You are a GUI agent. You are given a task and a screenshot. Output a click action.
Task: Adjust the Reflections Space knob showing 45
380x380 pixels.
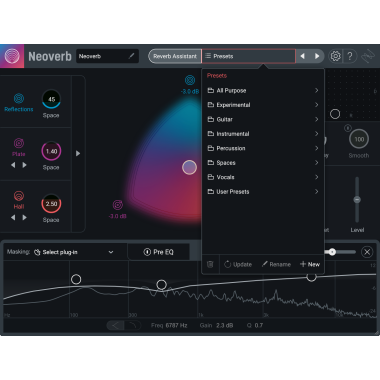point(51,99)
